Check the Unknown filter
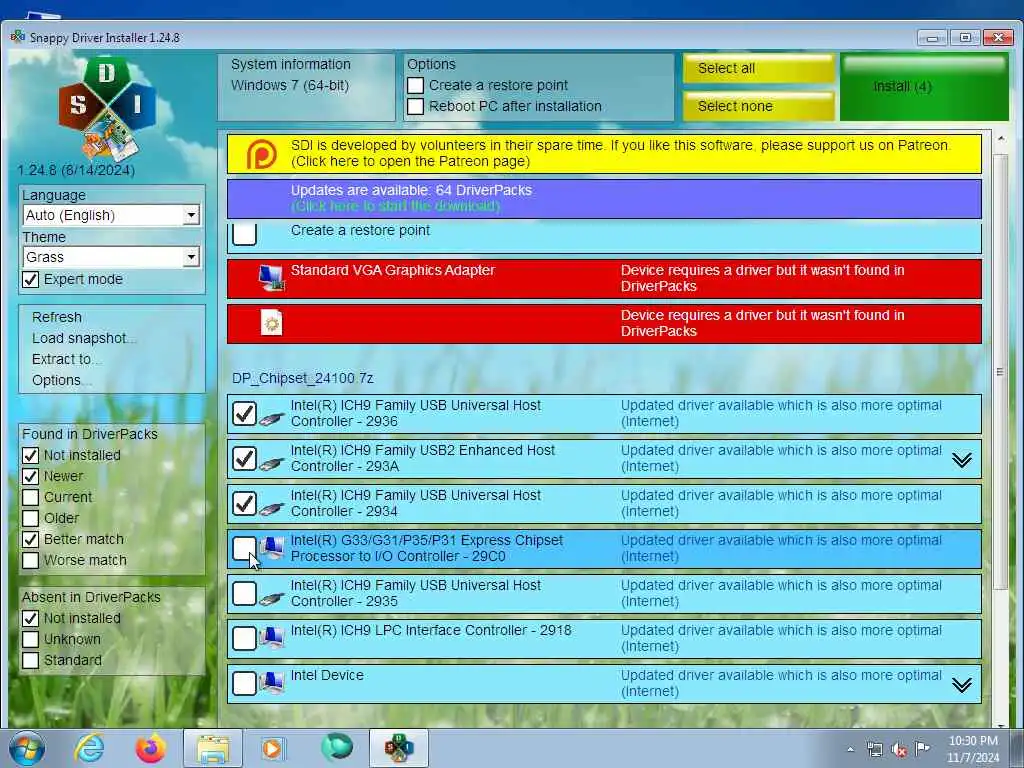The image size is (1024, 768). click(31, 639)
